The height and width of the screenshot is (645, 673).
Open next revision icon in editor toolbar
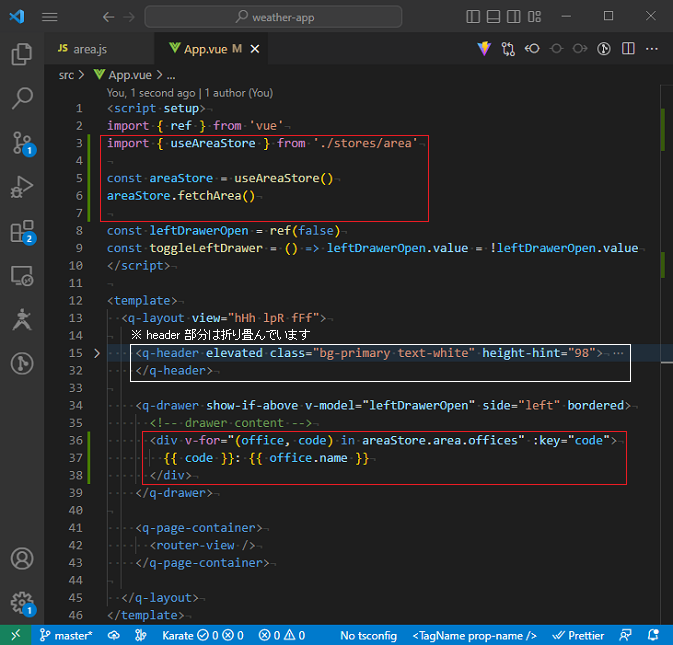click(580, 48)
